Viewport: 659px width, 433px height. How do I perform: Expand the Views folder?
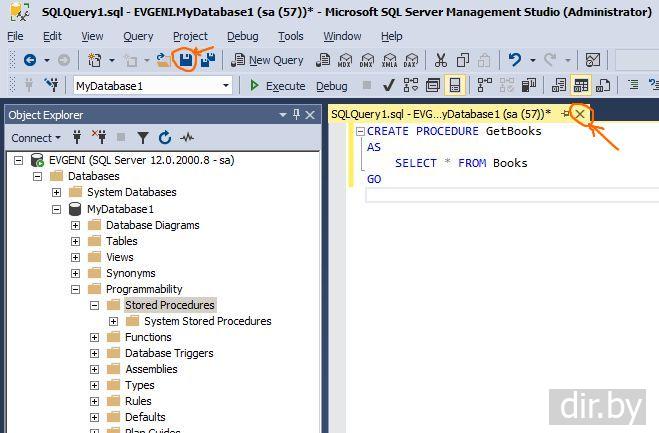(x=75, y=257)
